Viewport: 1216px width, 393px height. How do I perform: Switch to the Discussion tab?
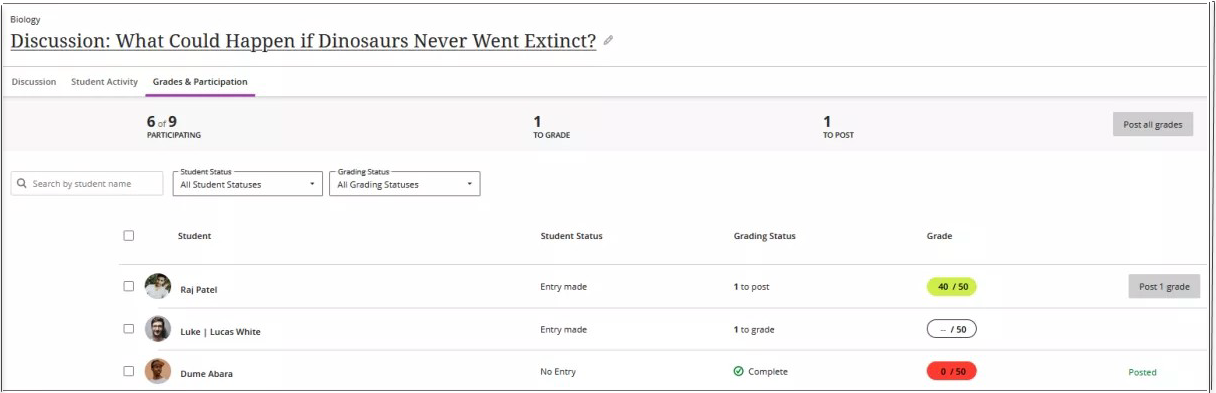[x=33, y=82]
